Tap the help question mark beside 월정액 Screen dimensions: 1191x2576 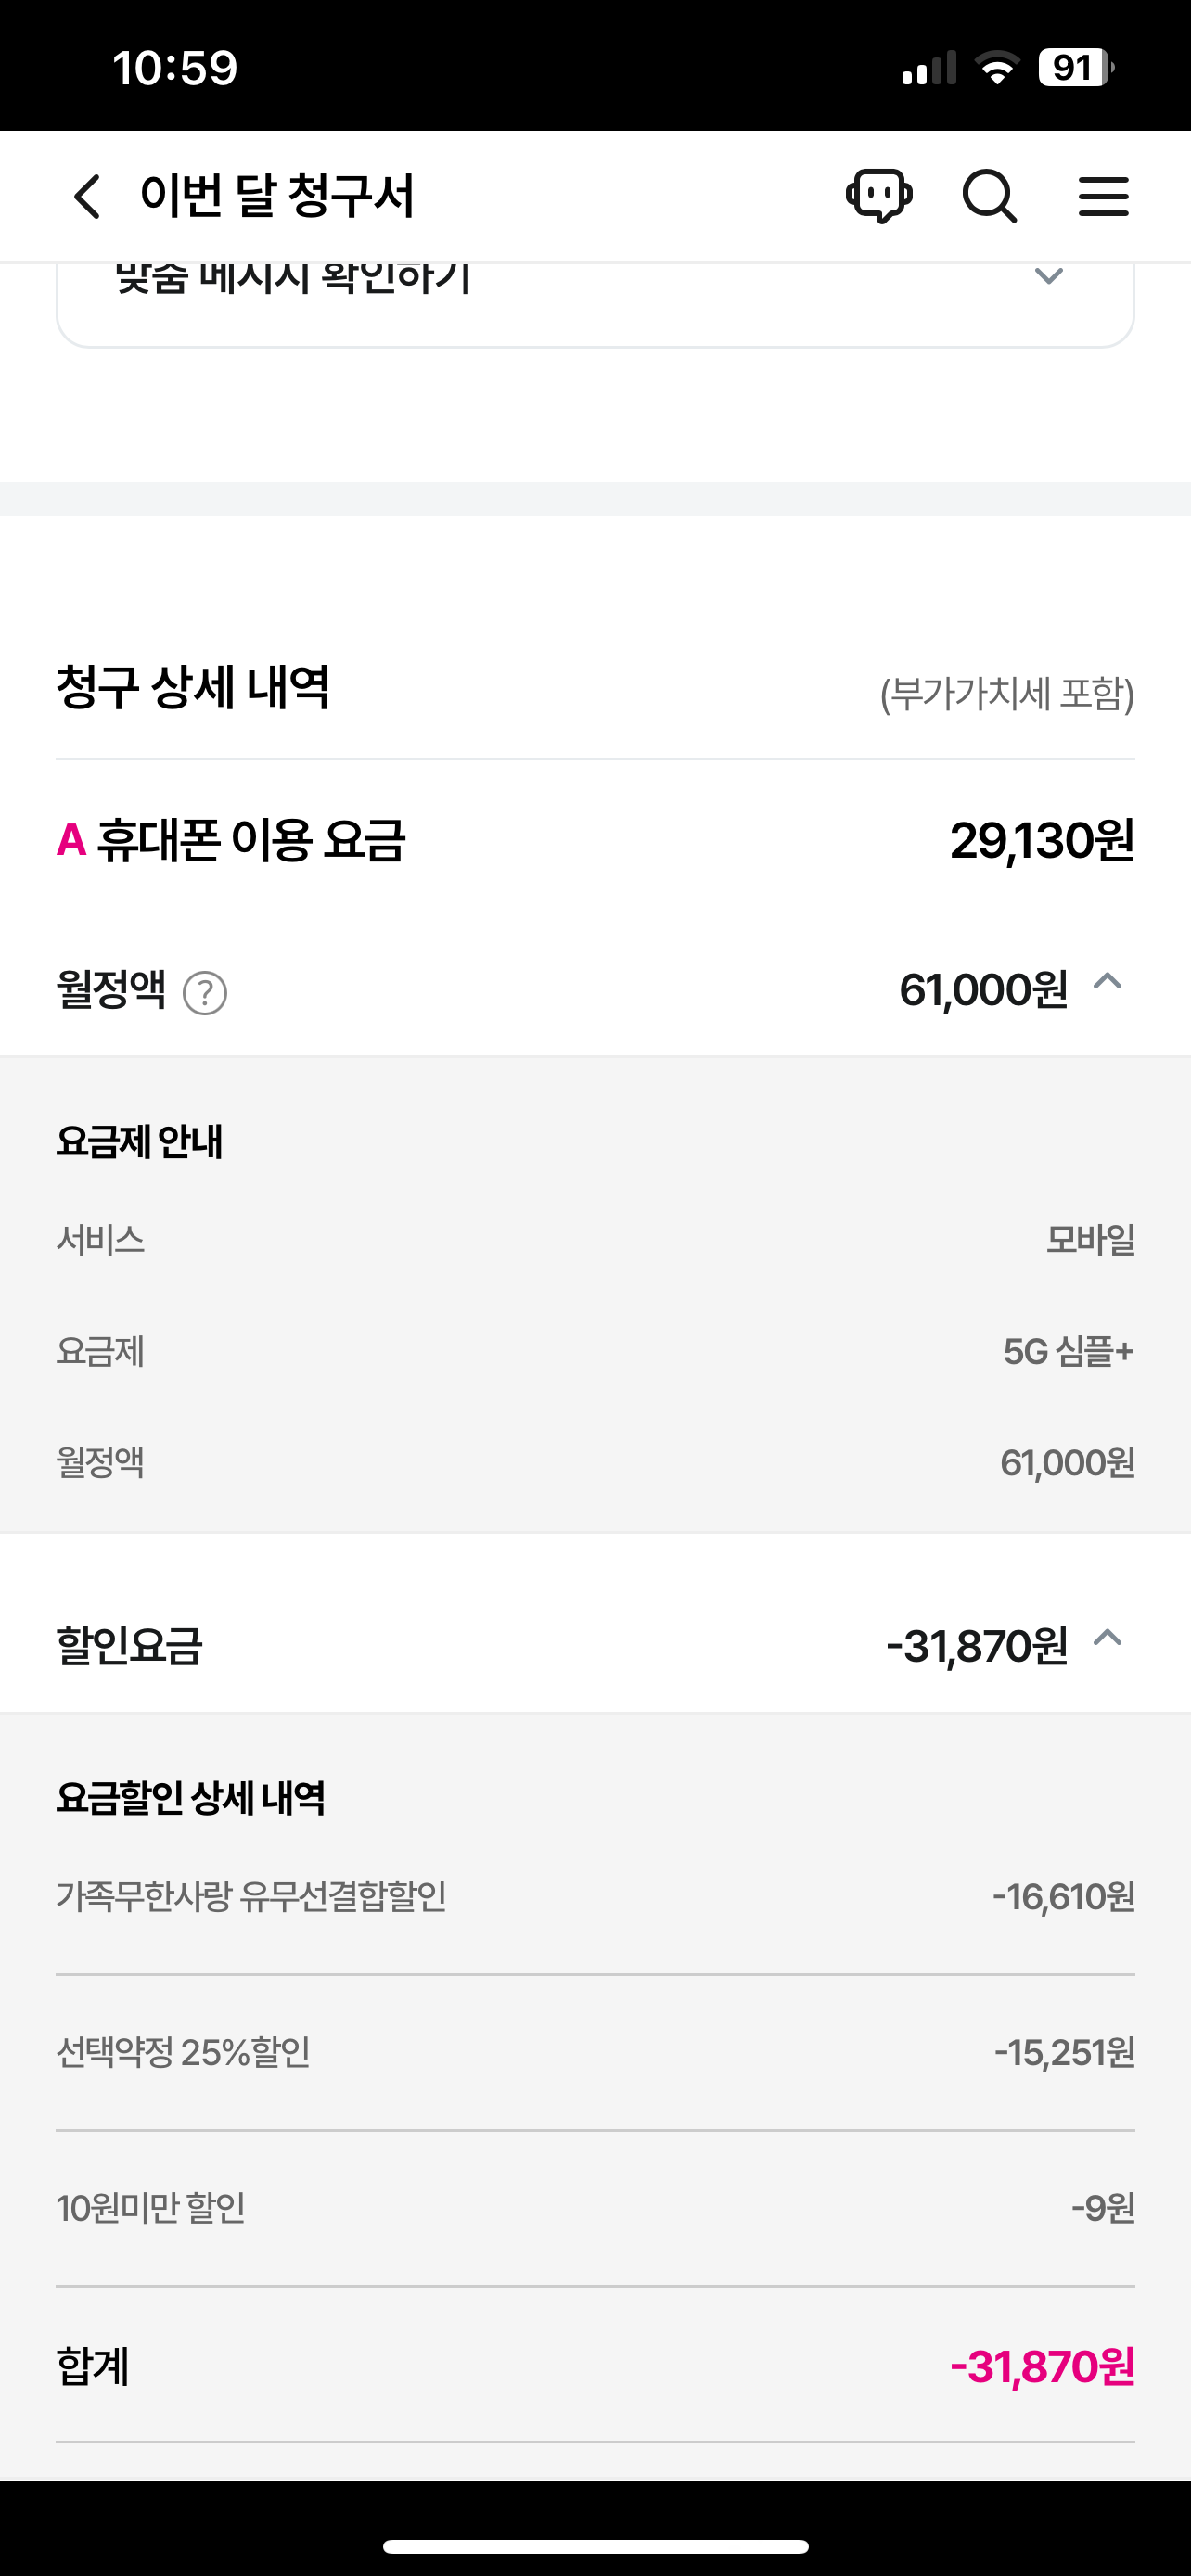click(x=205, y=993)
